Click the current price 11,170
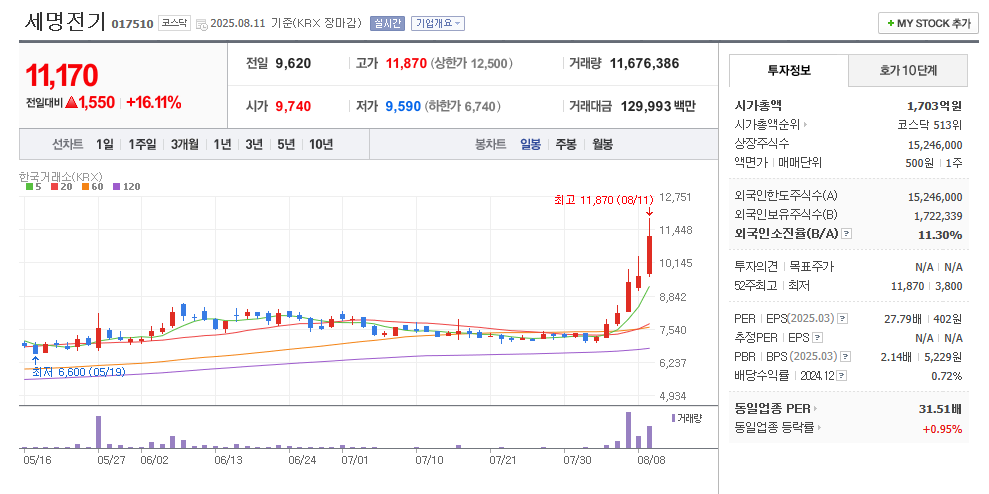Image resolution: width=989 pixels, height=494 pixels. click(x=62, y=76)
